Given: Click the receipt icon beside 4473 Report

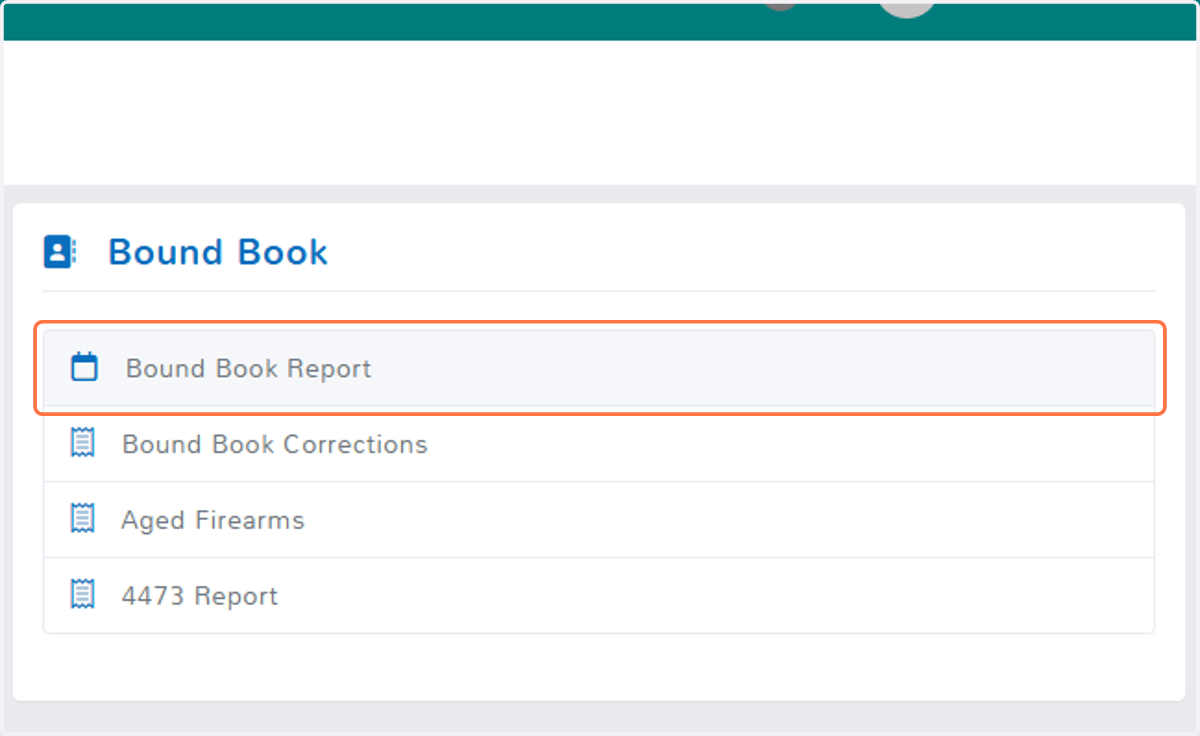Looking at the screenshot, I should 83,595.
